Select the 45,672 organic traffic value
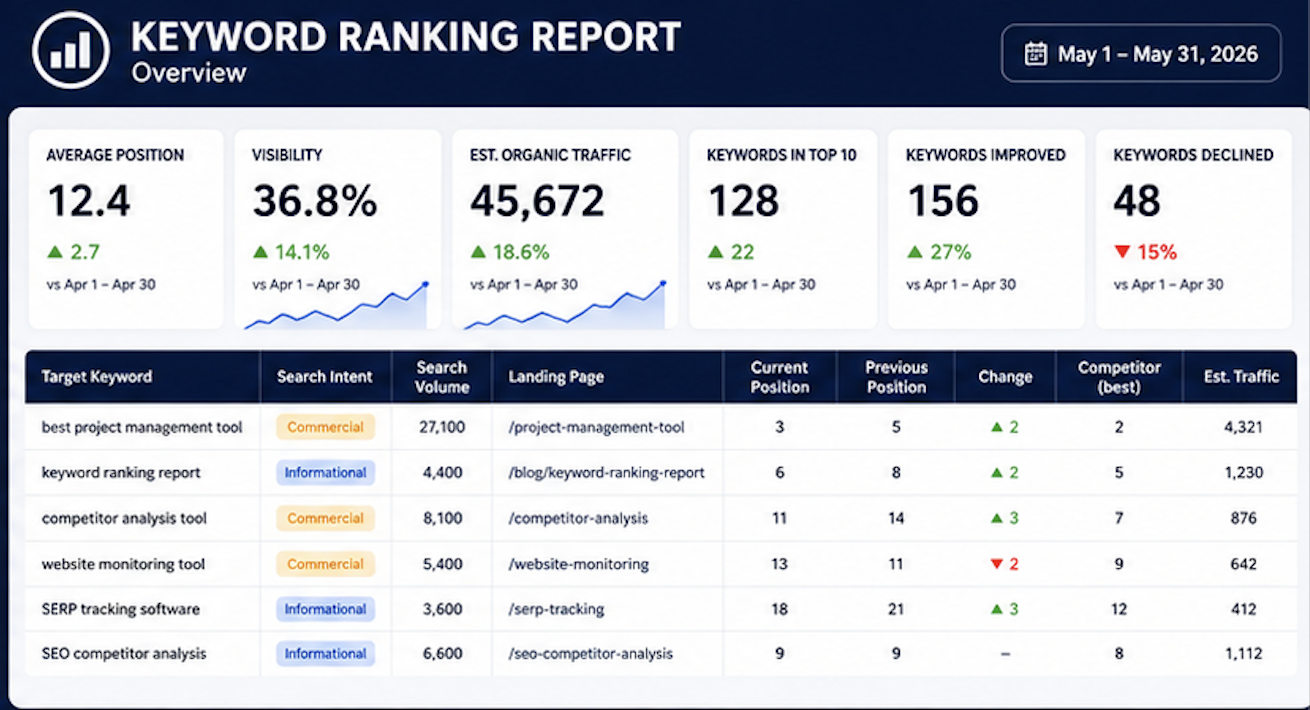Viewport: 1310px width, 710px height. pos(537,201)
